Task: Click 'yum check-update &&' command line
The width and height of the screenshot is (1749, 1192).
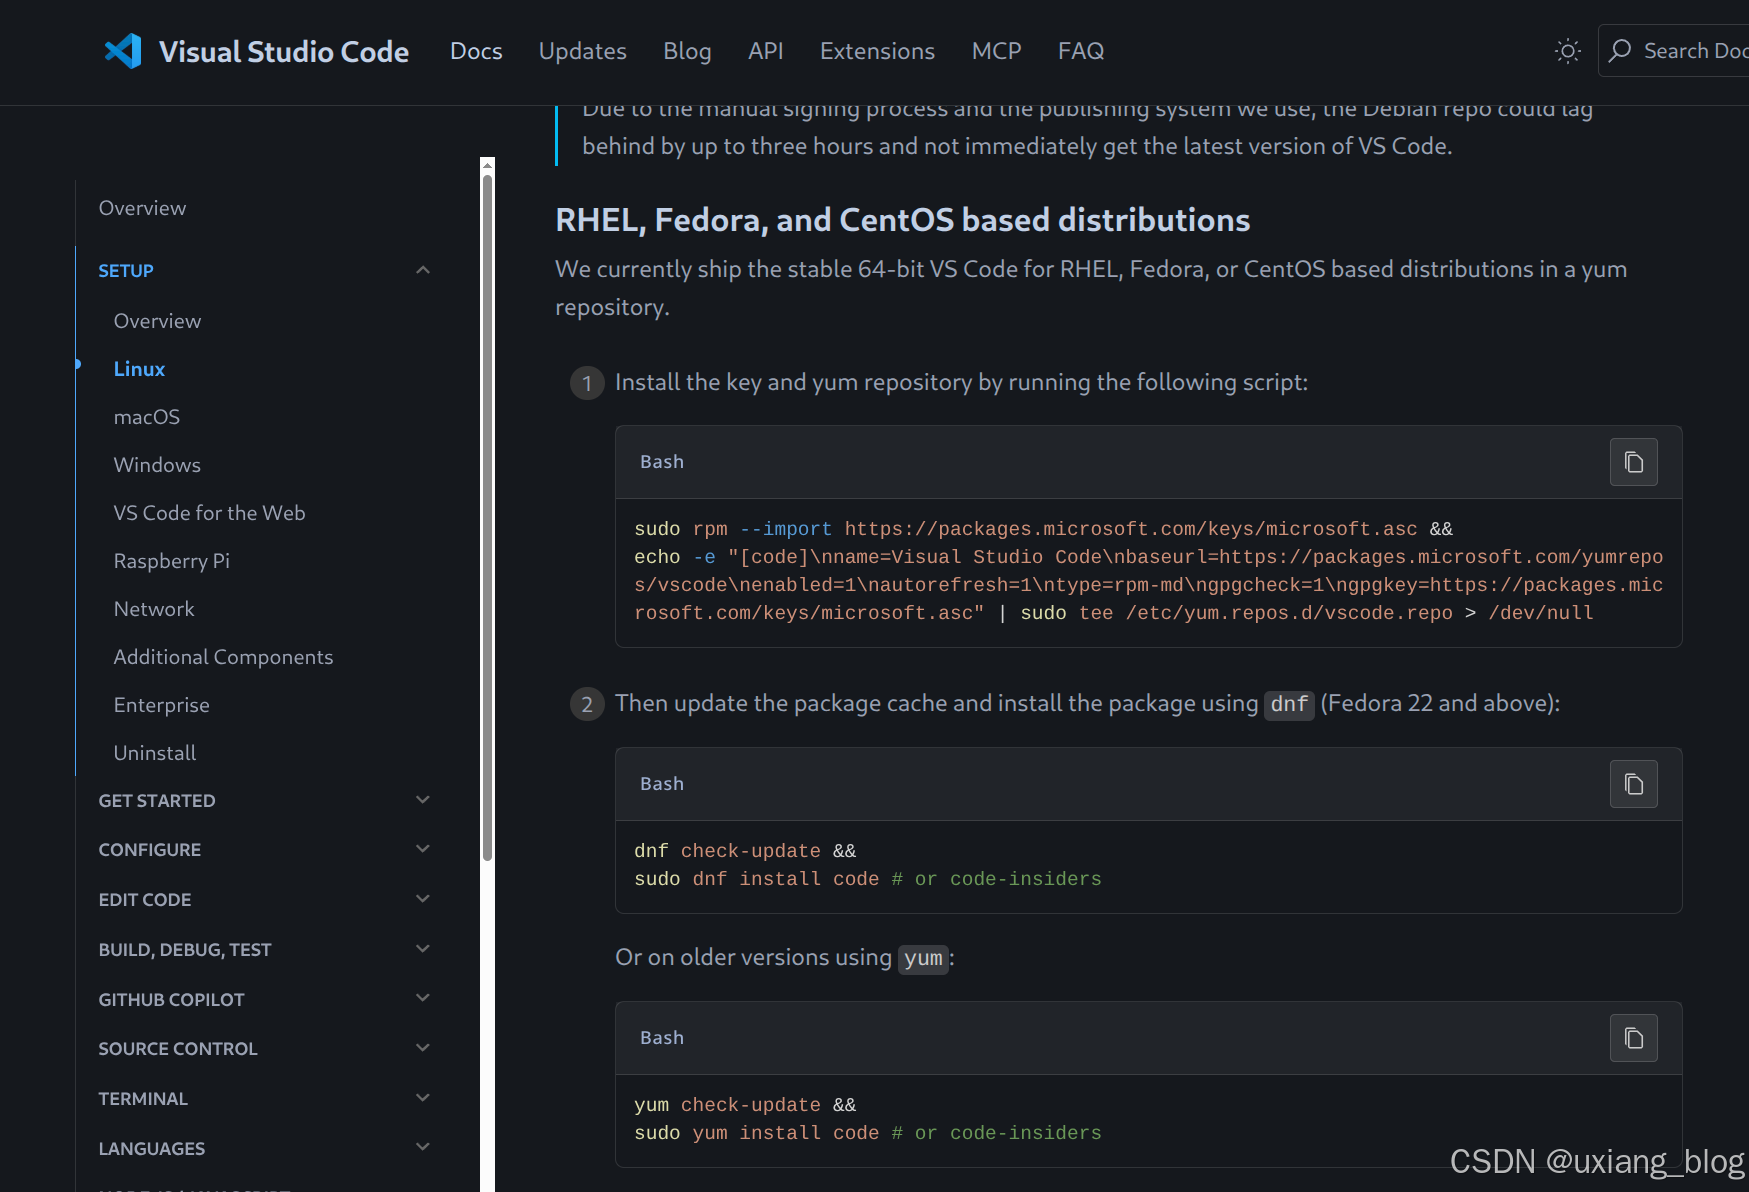Action: (745, 1105)
